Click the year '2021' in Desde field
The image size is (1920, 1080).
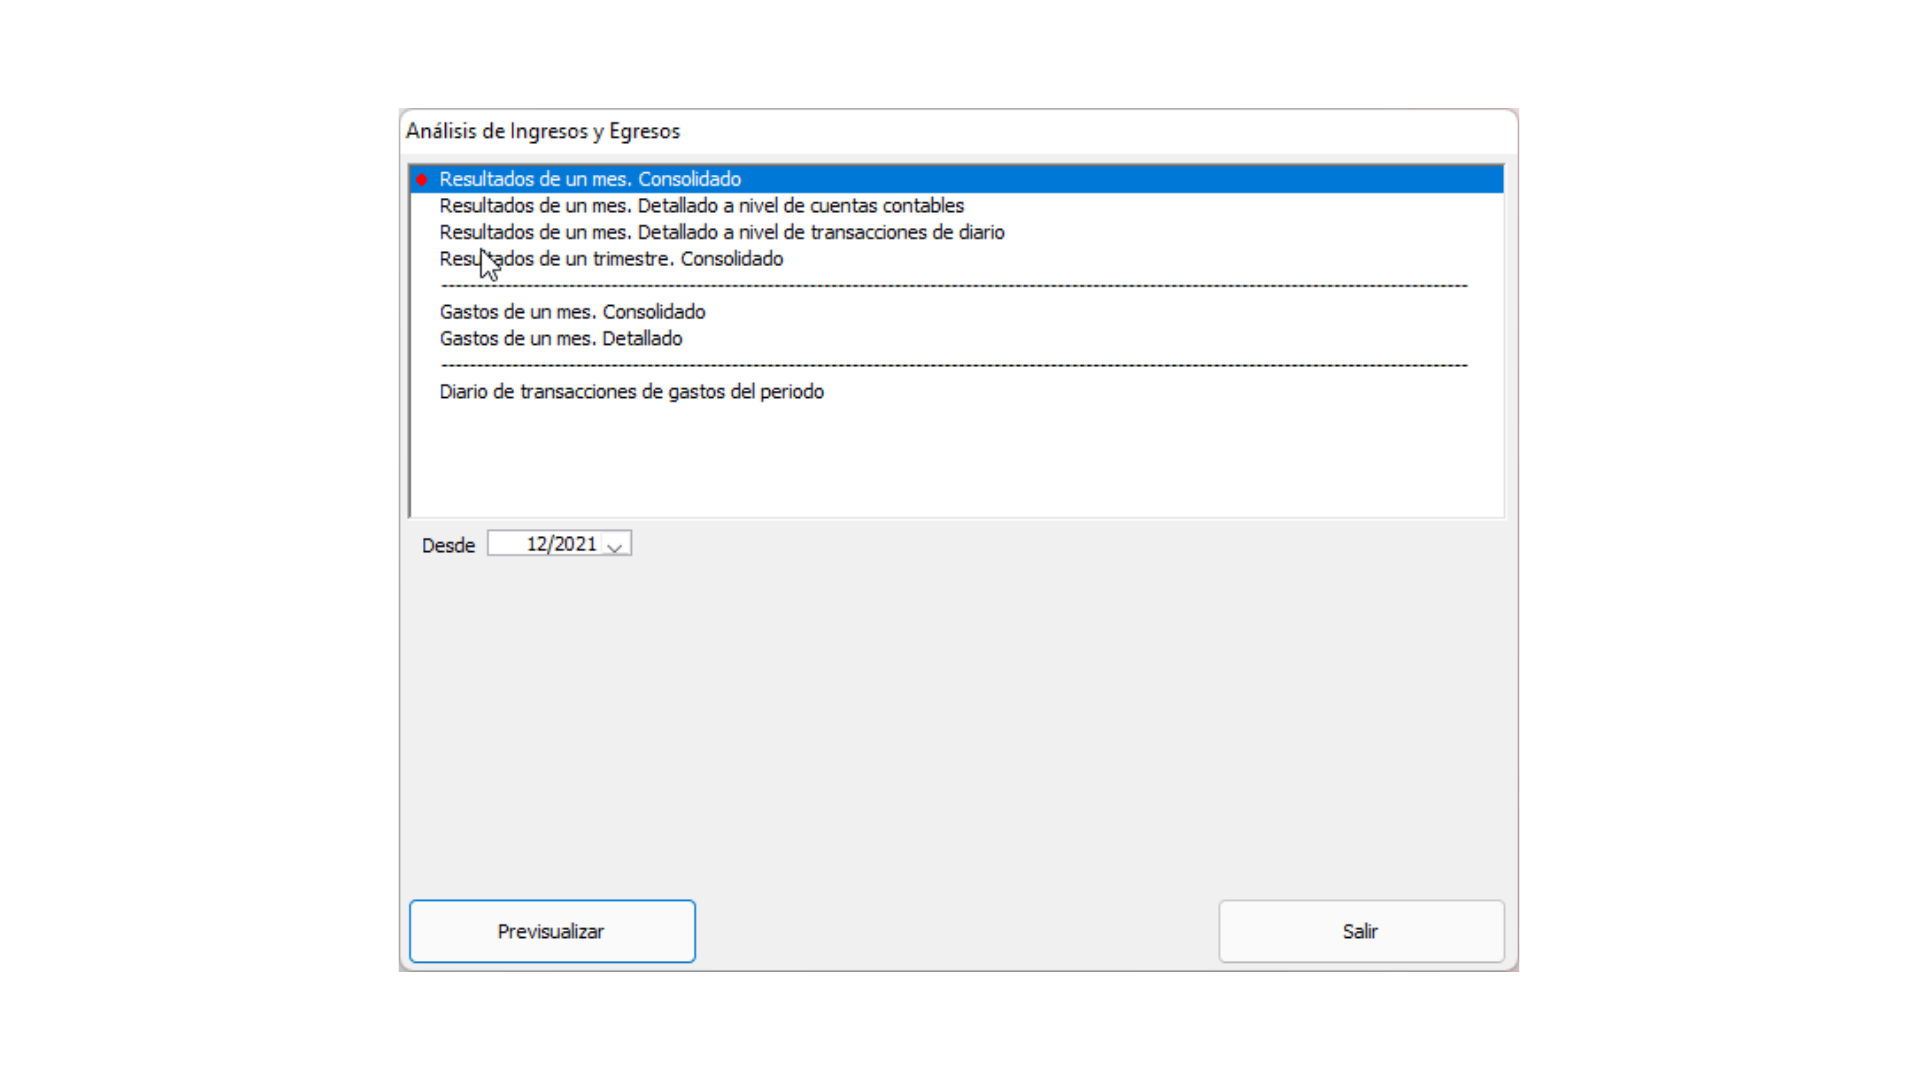(x=575, y=544)
